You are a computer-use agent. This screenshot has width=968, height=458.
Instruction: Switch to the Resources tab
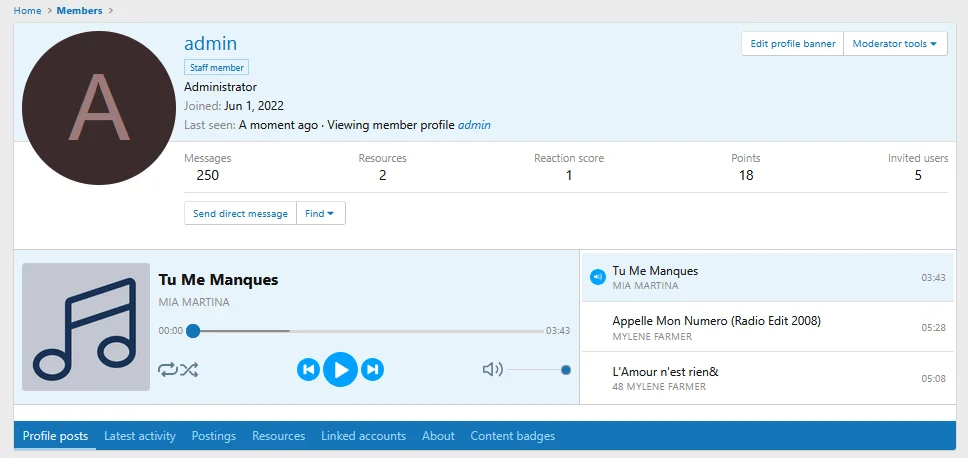(278, 436)
